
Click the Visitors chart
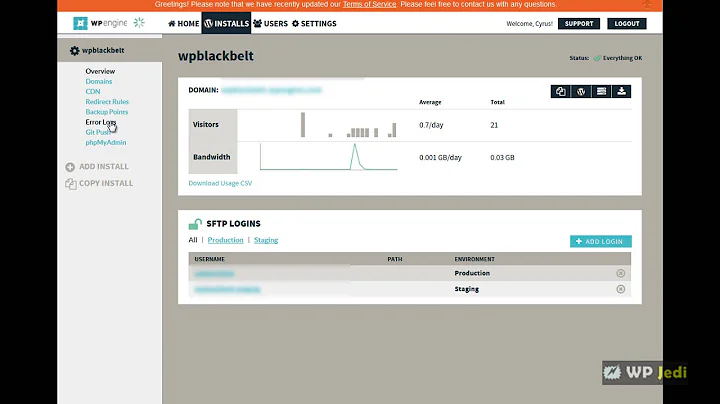(348, 125)
